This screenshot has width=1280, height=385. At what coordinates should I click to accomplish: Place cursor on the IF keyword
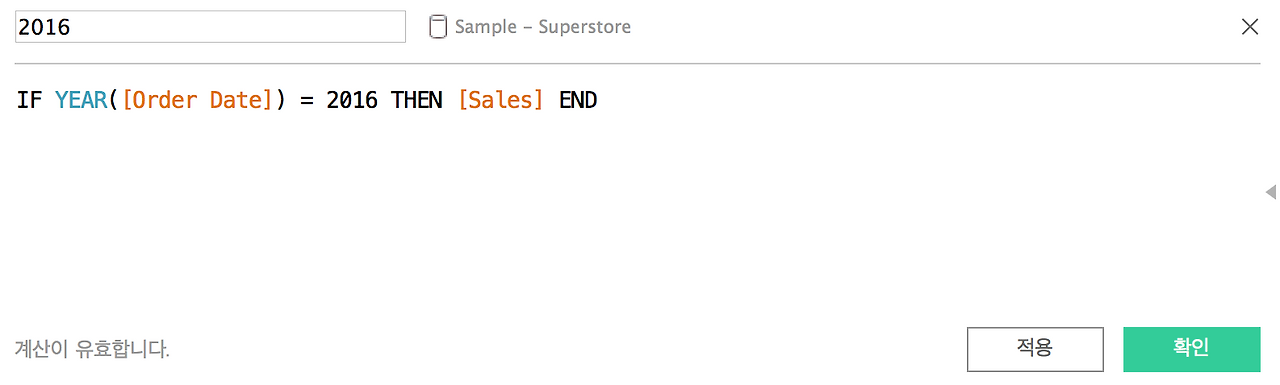29,100
